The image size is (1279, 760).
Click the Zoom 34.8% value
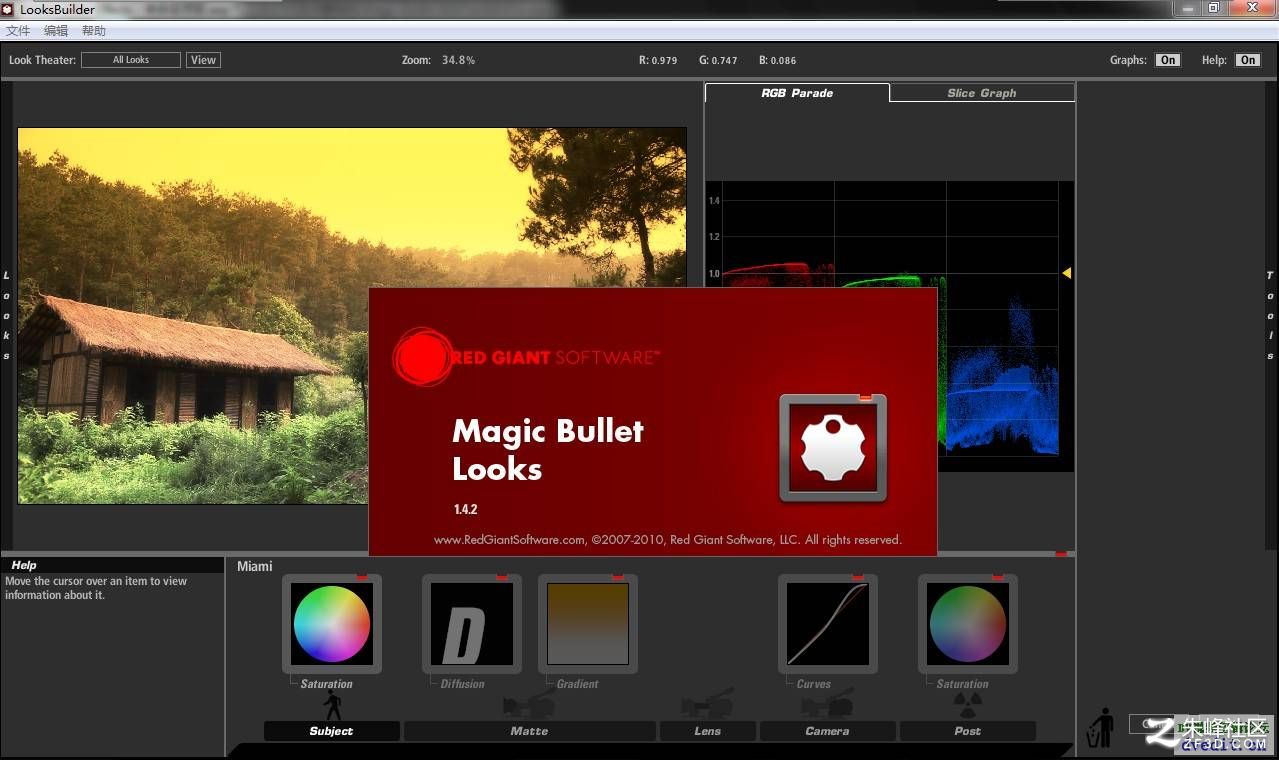click(x=459, y=60)
